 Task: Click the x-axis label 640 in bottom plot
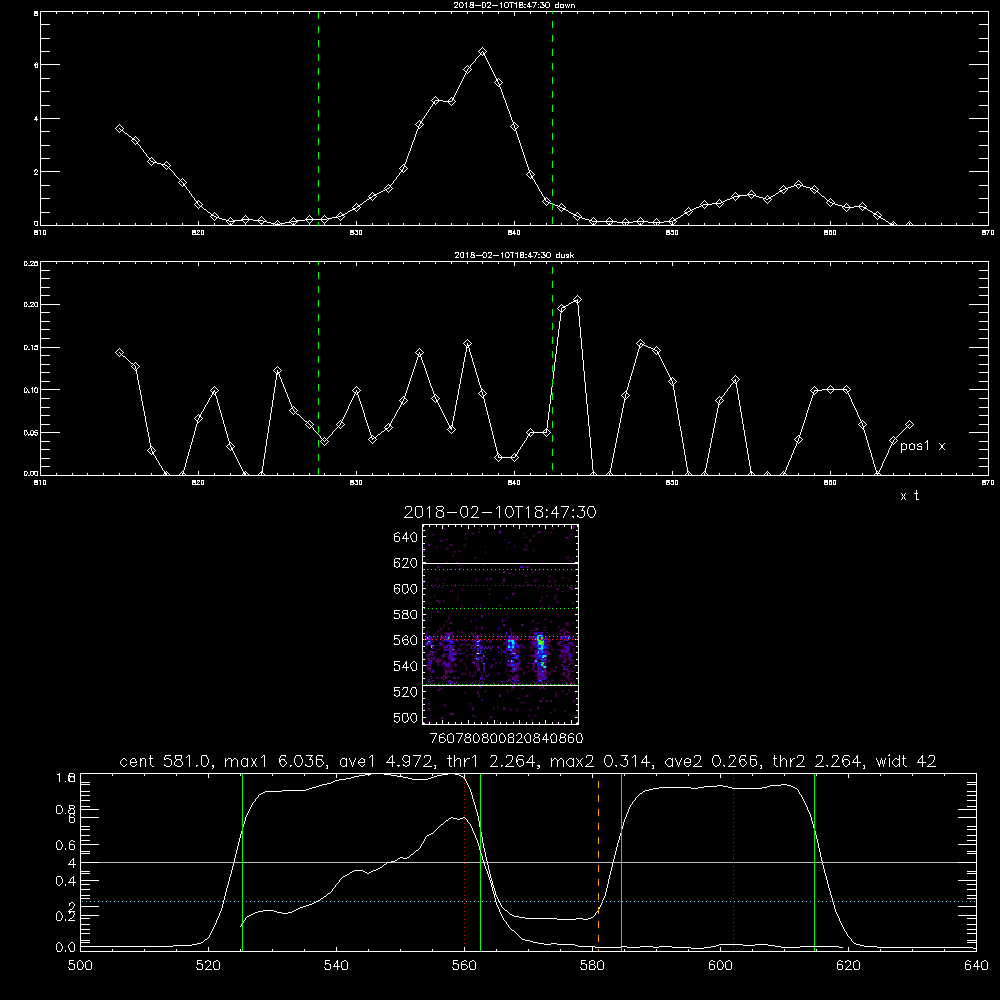[x=976, y=966]
